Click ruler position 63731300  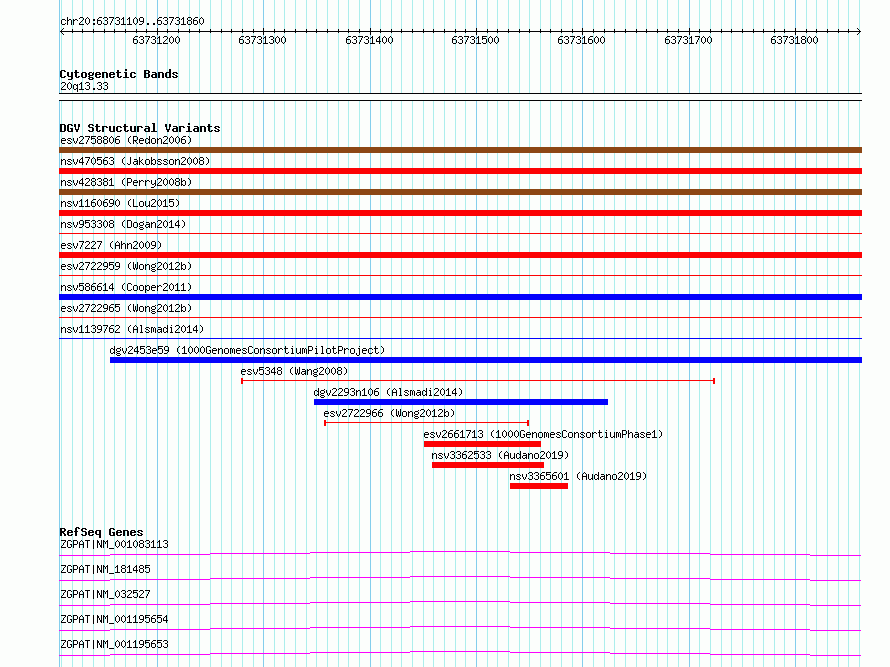pyautogui.click(x=262, y=40)
